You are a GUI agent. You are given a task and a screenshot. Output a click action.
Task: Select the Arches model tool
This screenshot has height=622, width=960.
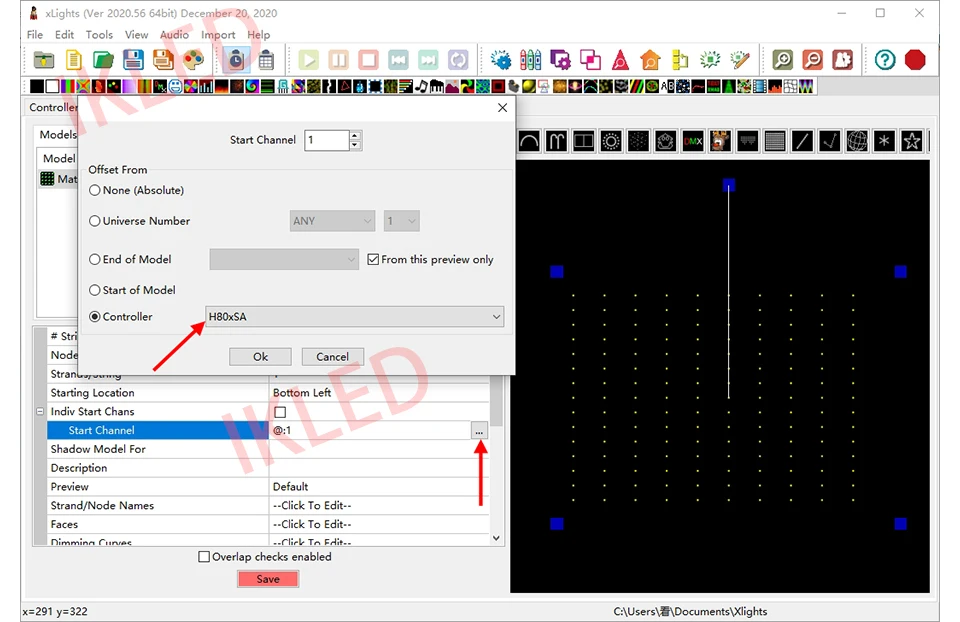click(529, 141)
